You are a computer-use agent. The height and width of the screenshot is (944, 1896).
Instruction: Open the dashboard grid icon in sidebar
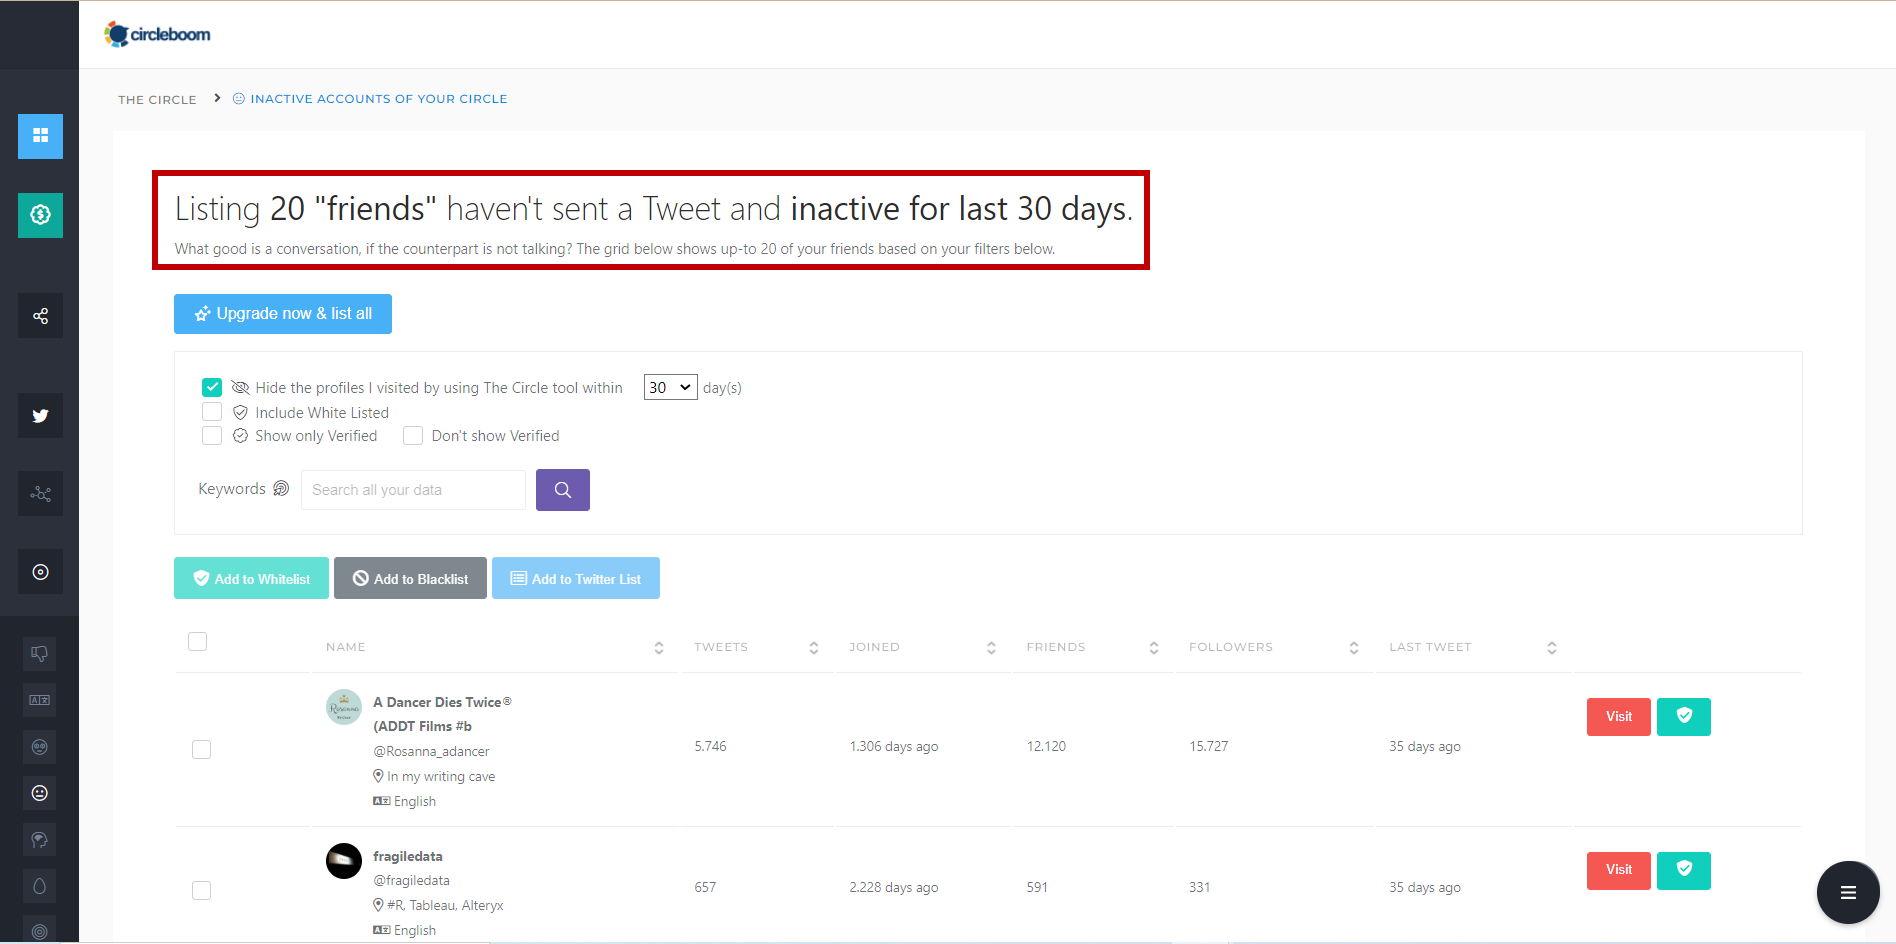[x=40, y=136]
